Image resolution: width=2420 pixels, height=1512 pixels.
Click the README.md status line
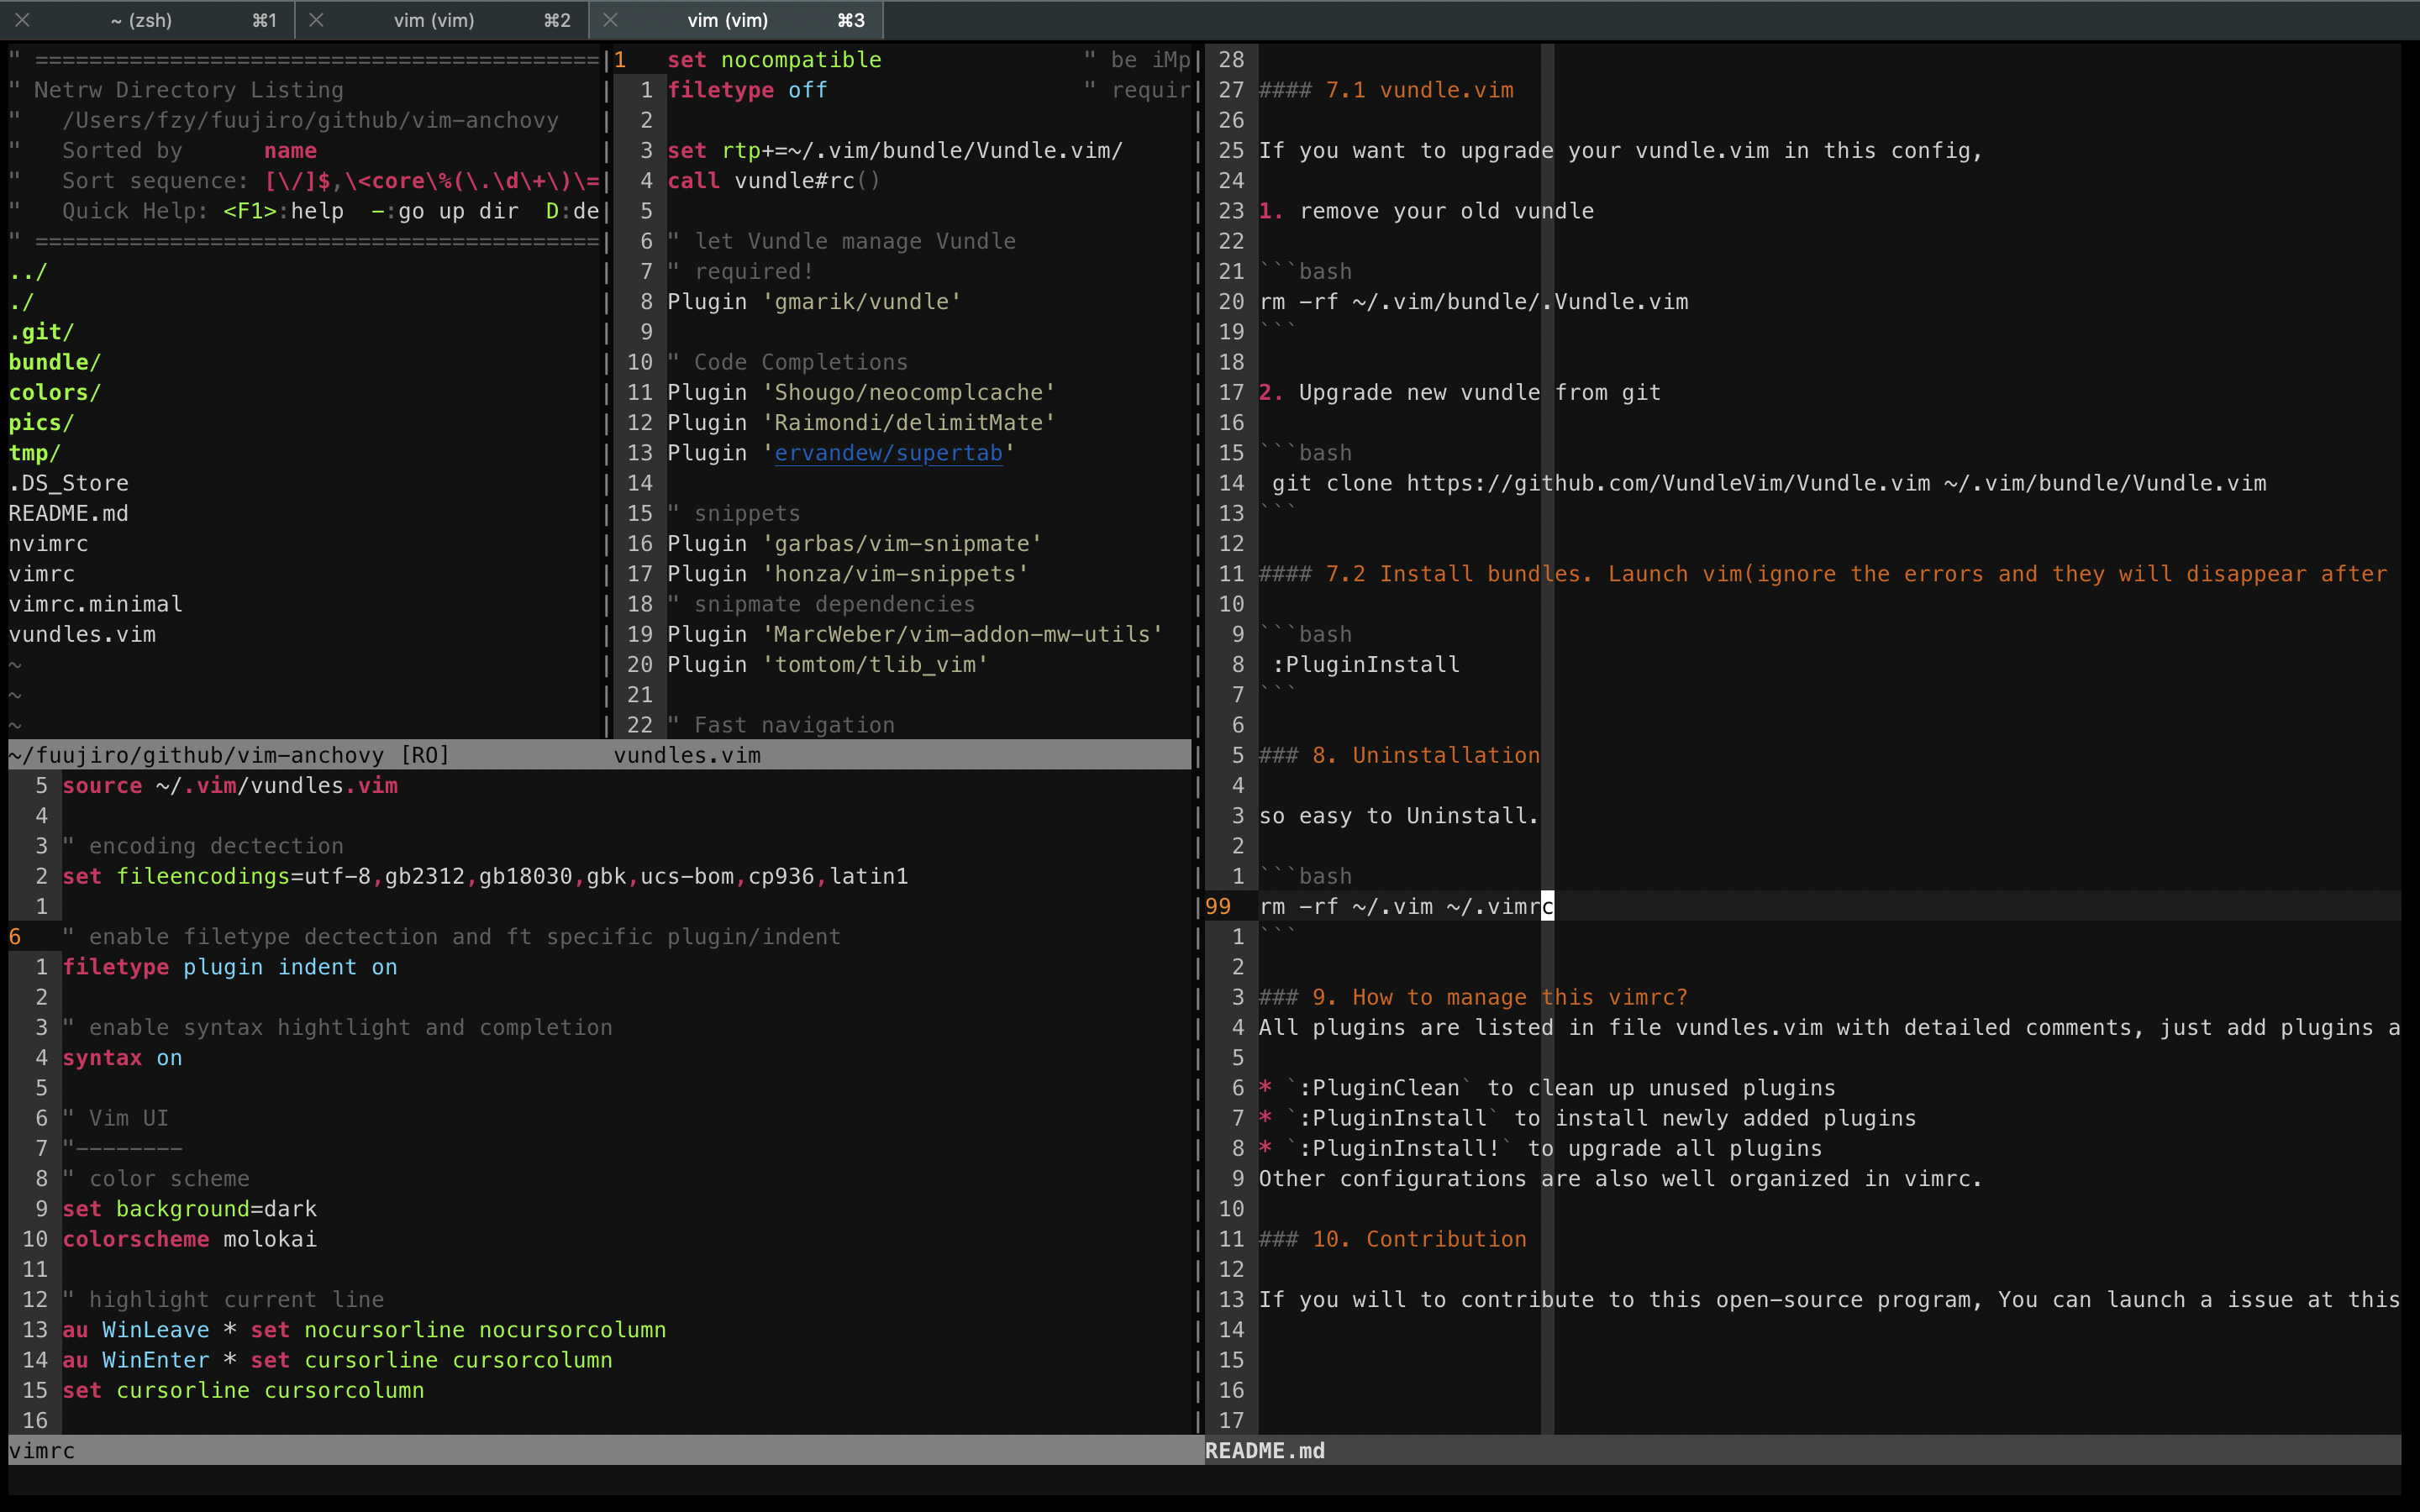[1264, 1450]
